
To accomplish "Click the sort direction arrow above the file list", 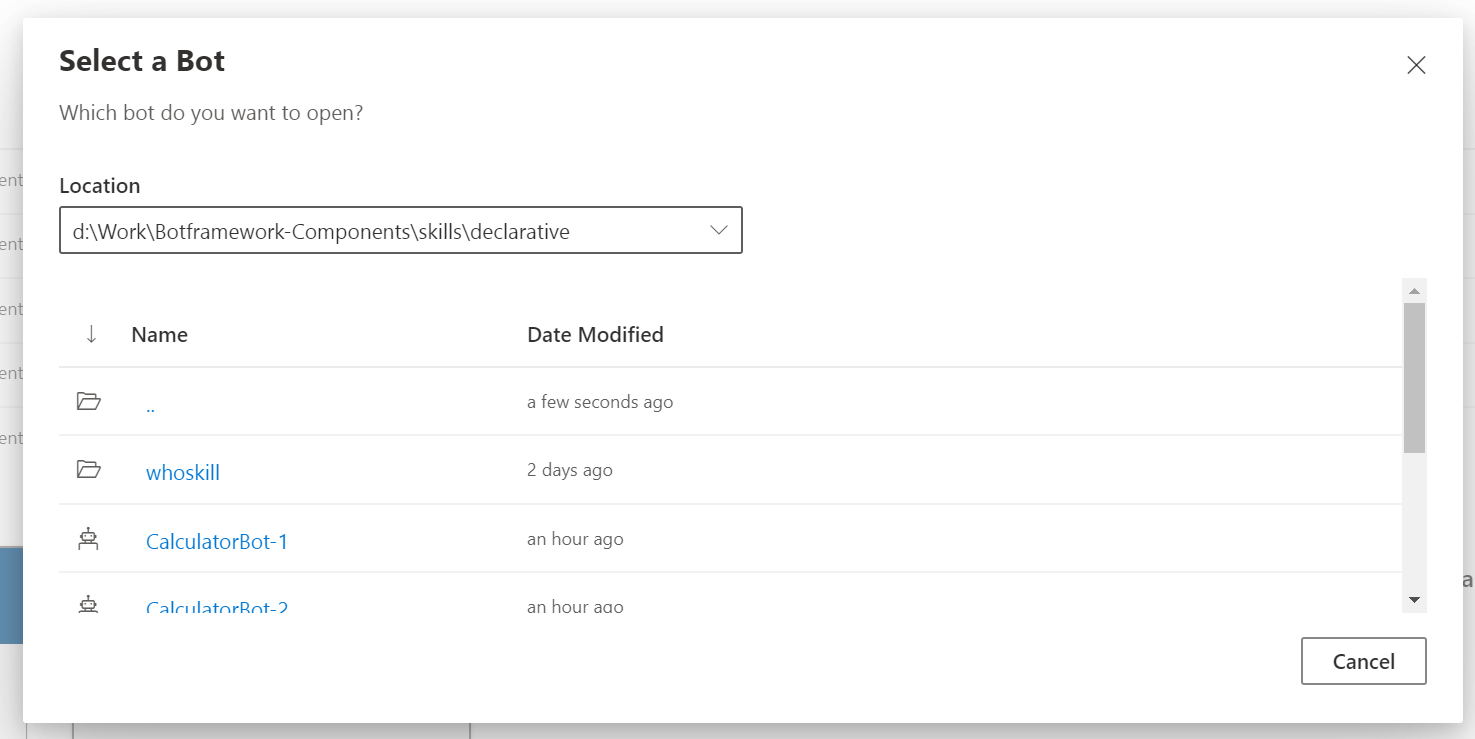I will [91, 334].
